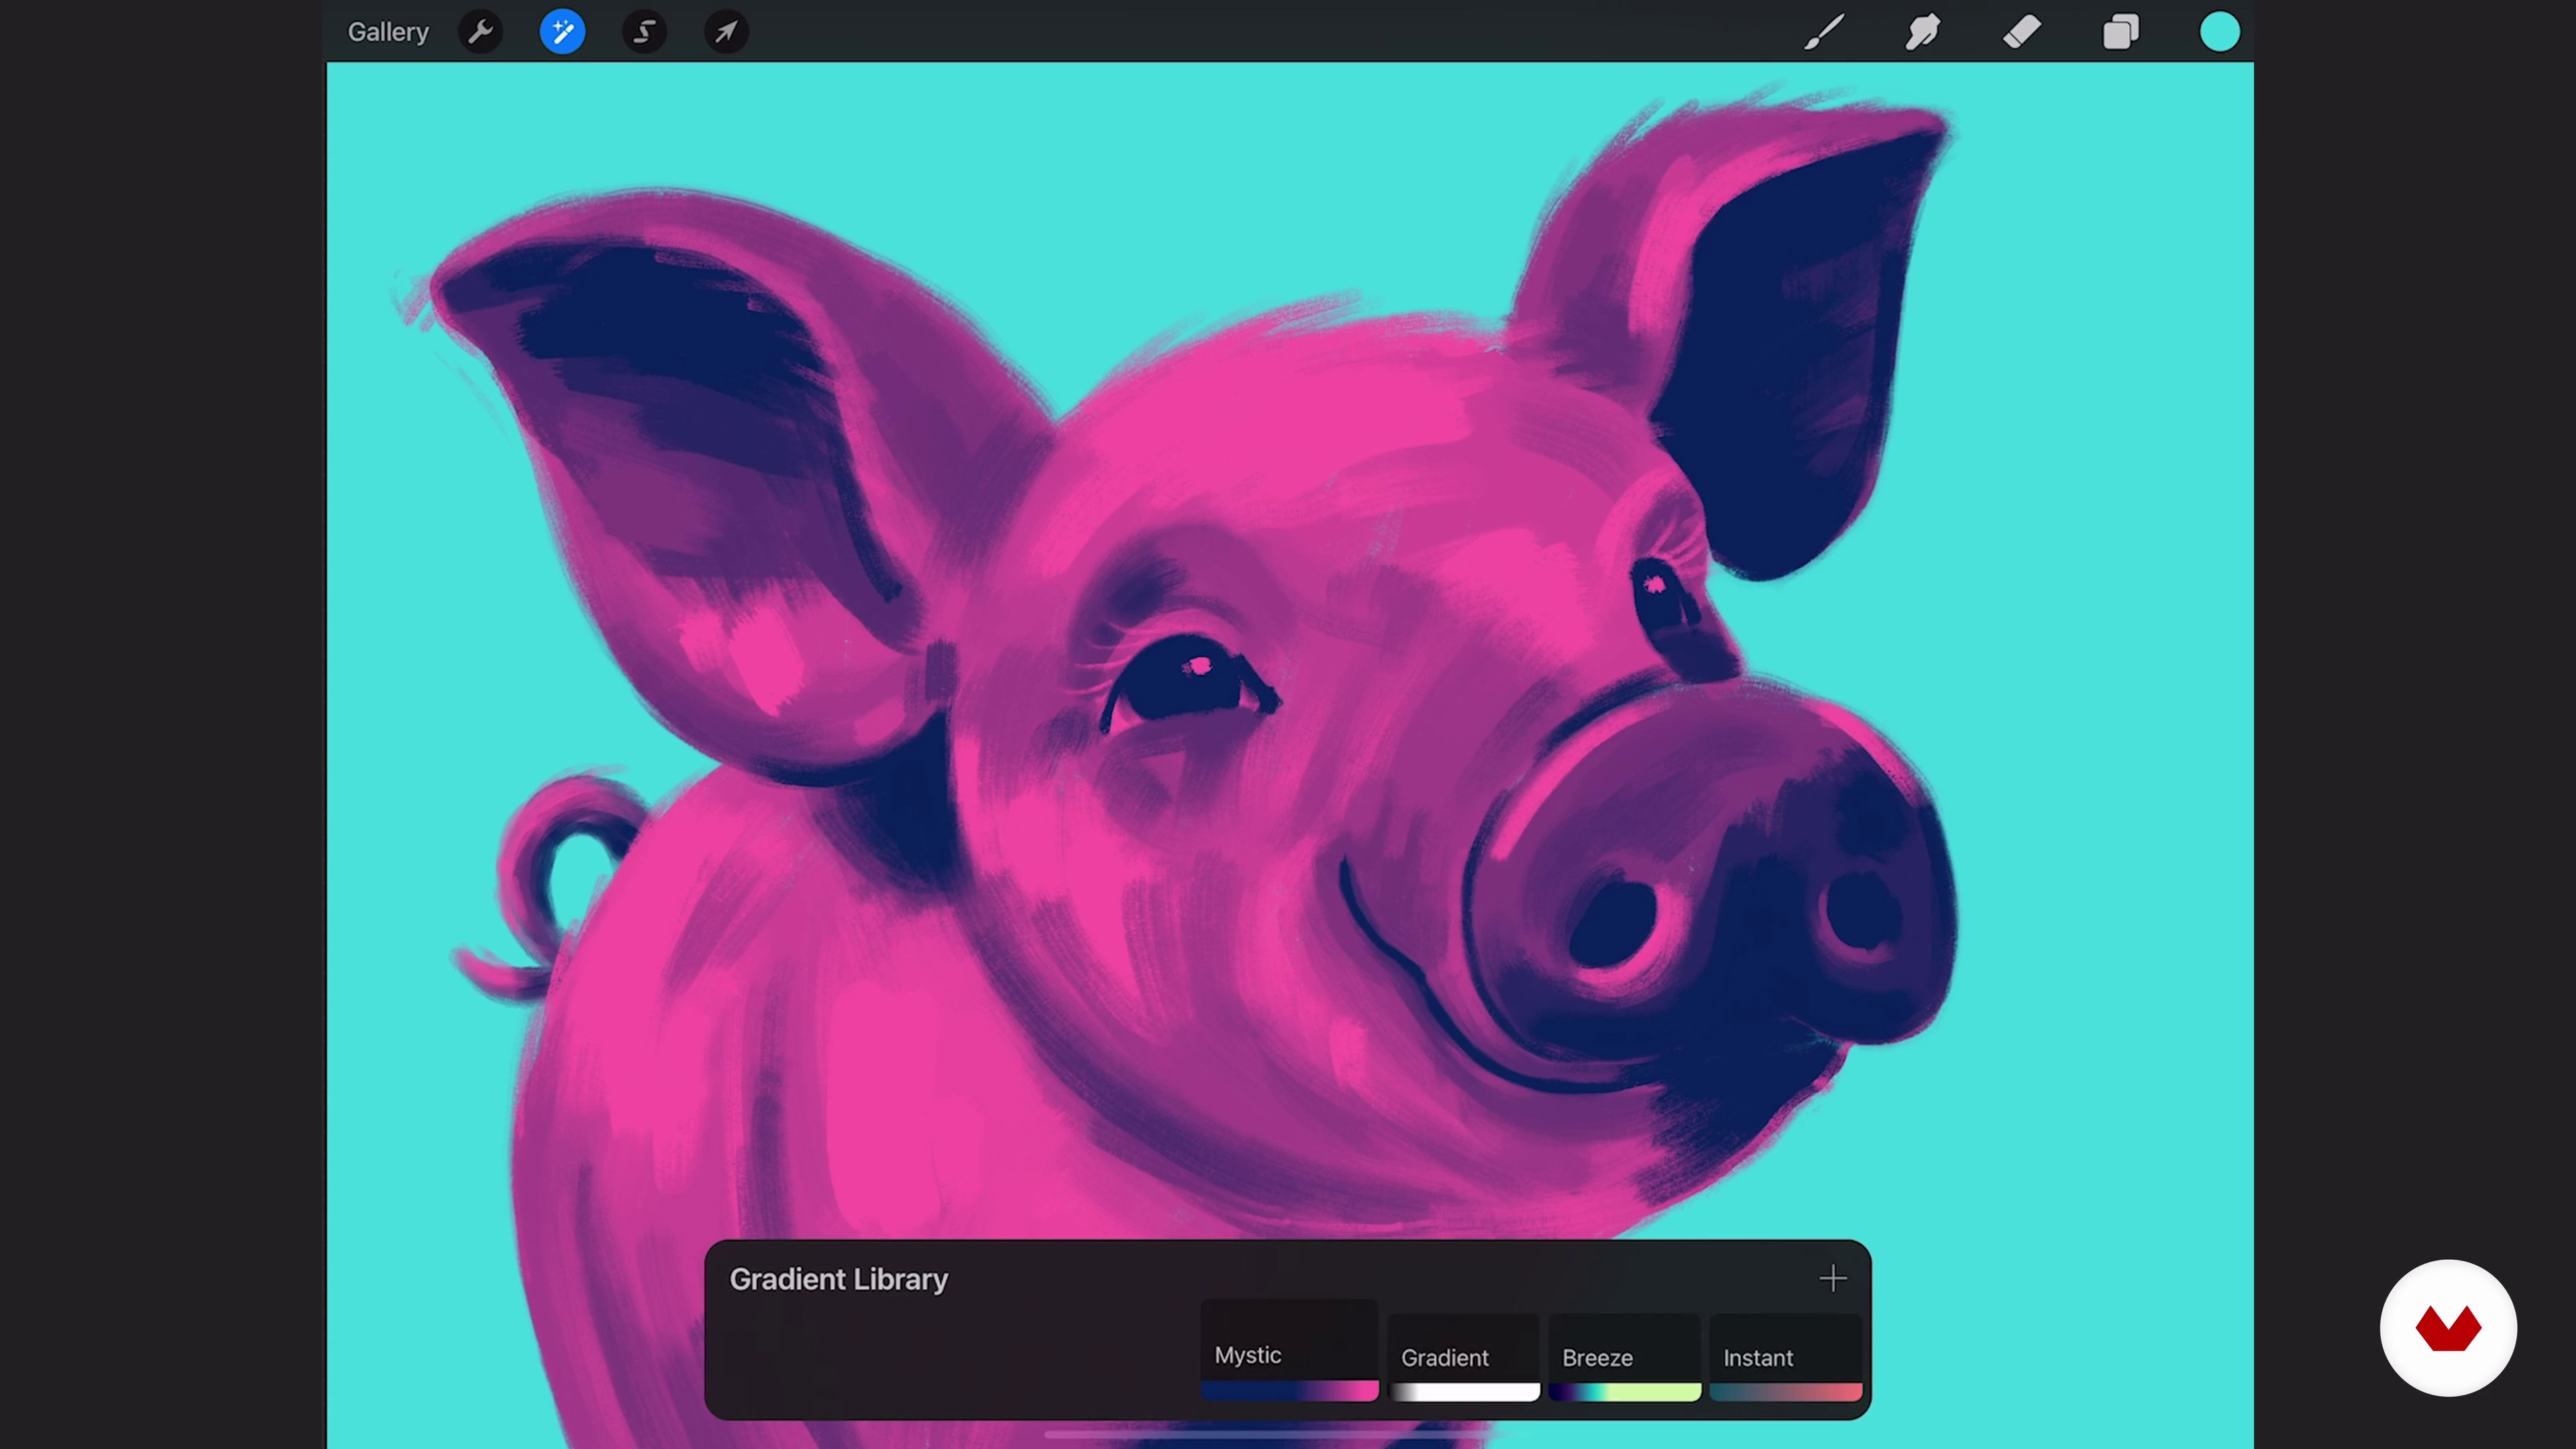The height and width of the screenshot is (1449, 2576).
Task: Open the Layers panel
Action: 2120,32
